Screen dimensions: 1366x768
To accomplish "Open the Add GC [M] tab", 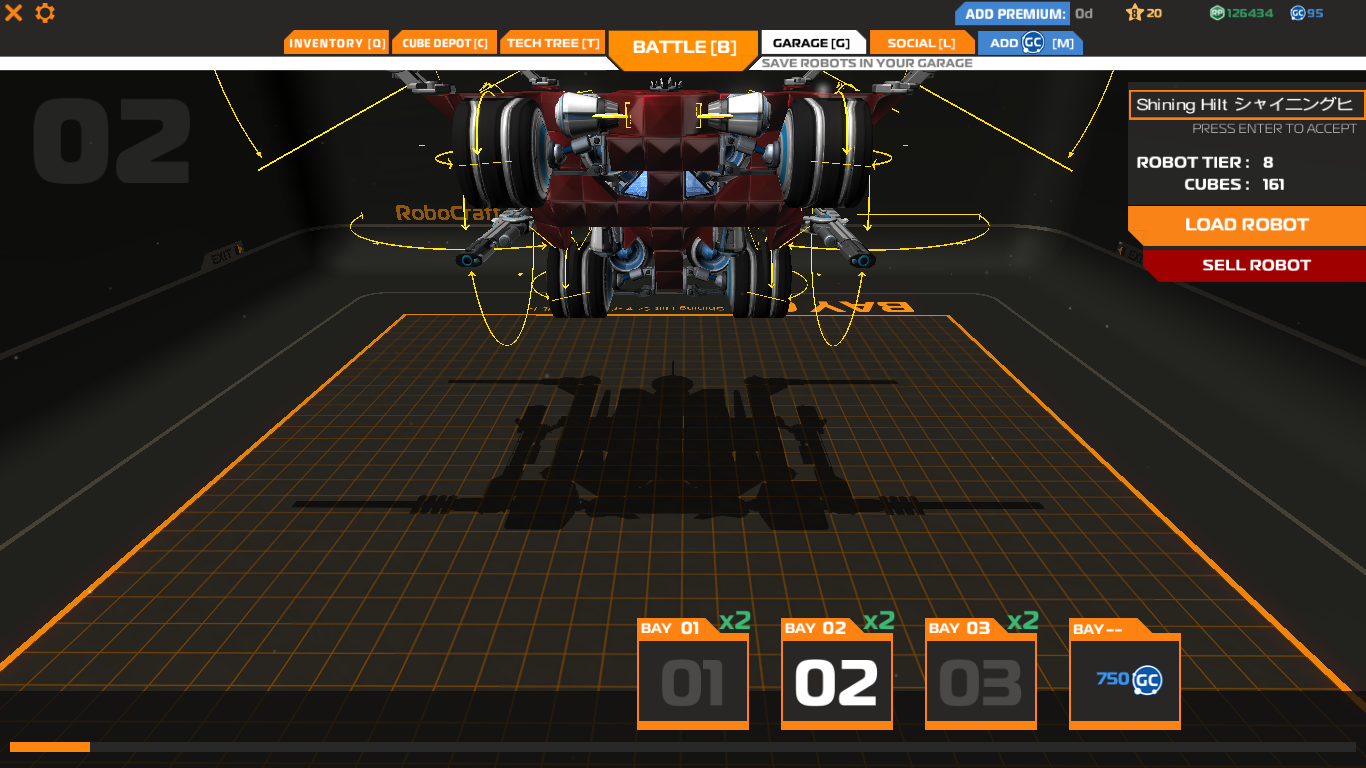I will point(1030,43).
